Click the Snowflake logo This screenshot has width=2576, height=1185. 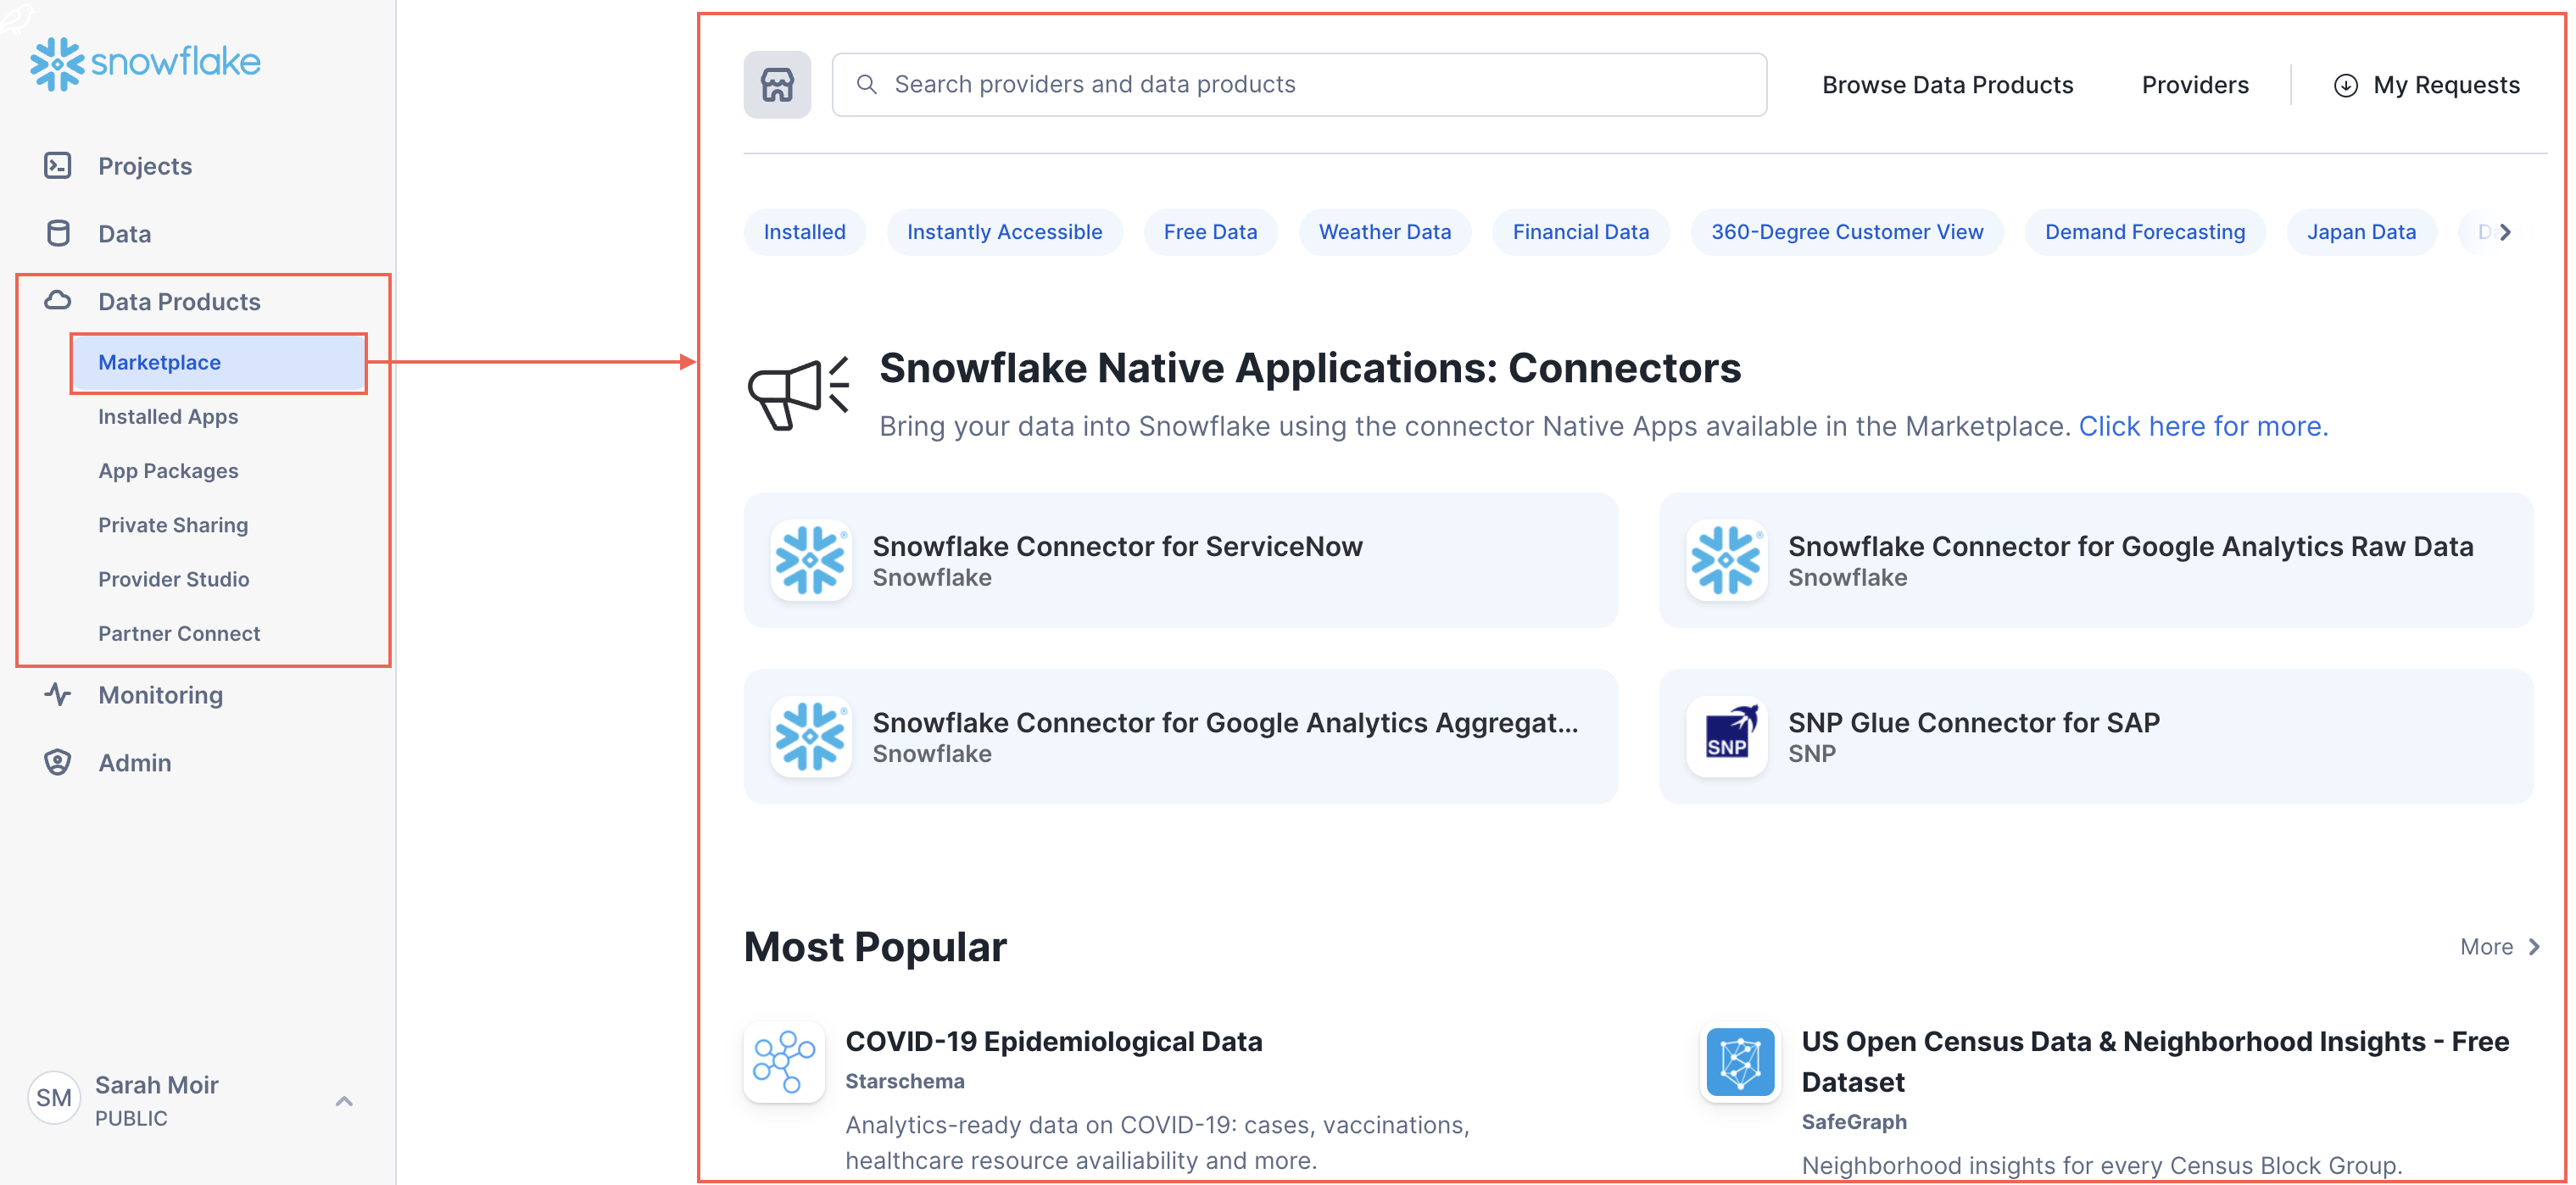coord(145,63)
